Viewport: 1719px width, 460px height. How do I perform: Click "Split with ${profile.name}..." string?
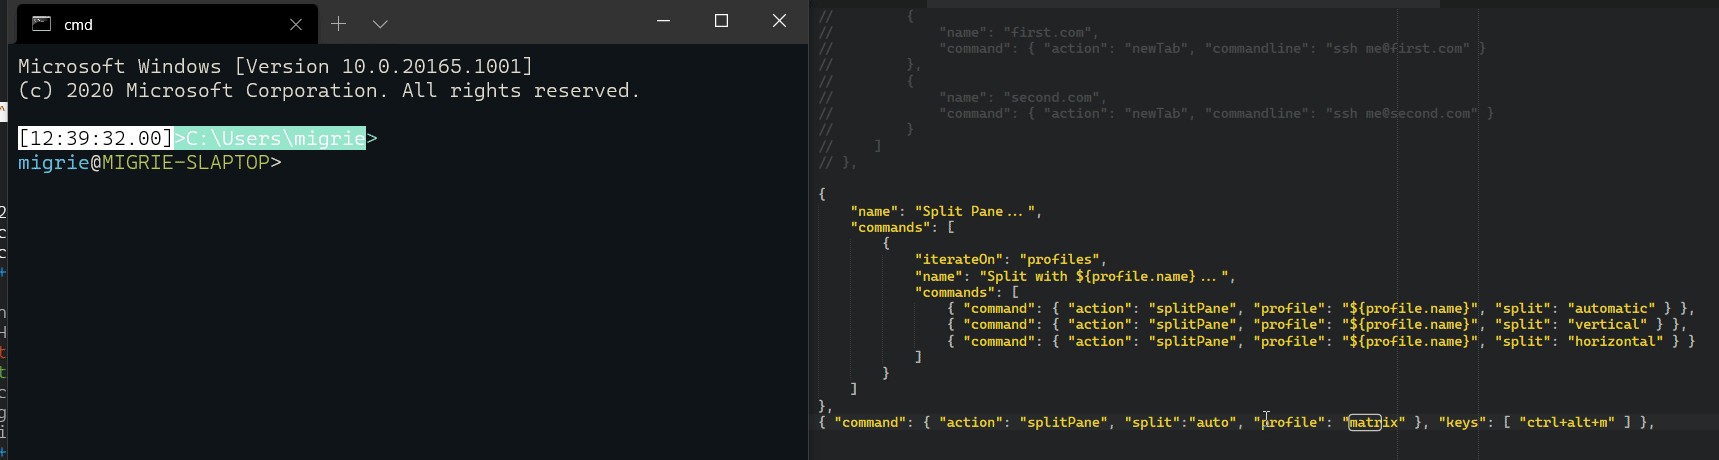(1107, 276)
